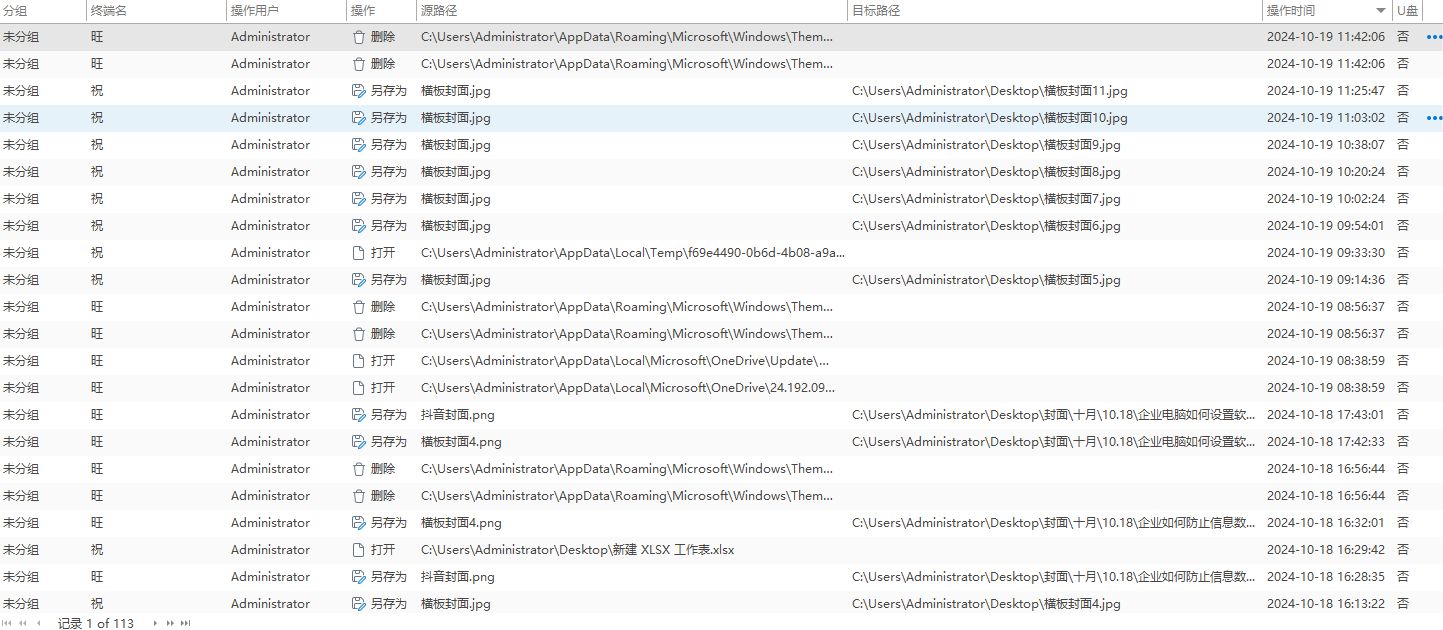This screenshot has width=1443, height=630.
Task: Click 未分组 in the 16:28:35 row
Action: 21,577
